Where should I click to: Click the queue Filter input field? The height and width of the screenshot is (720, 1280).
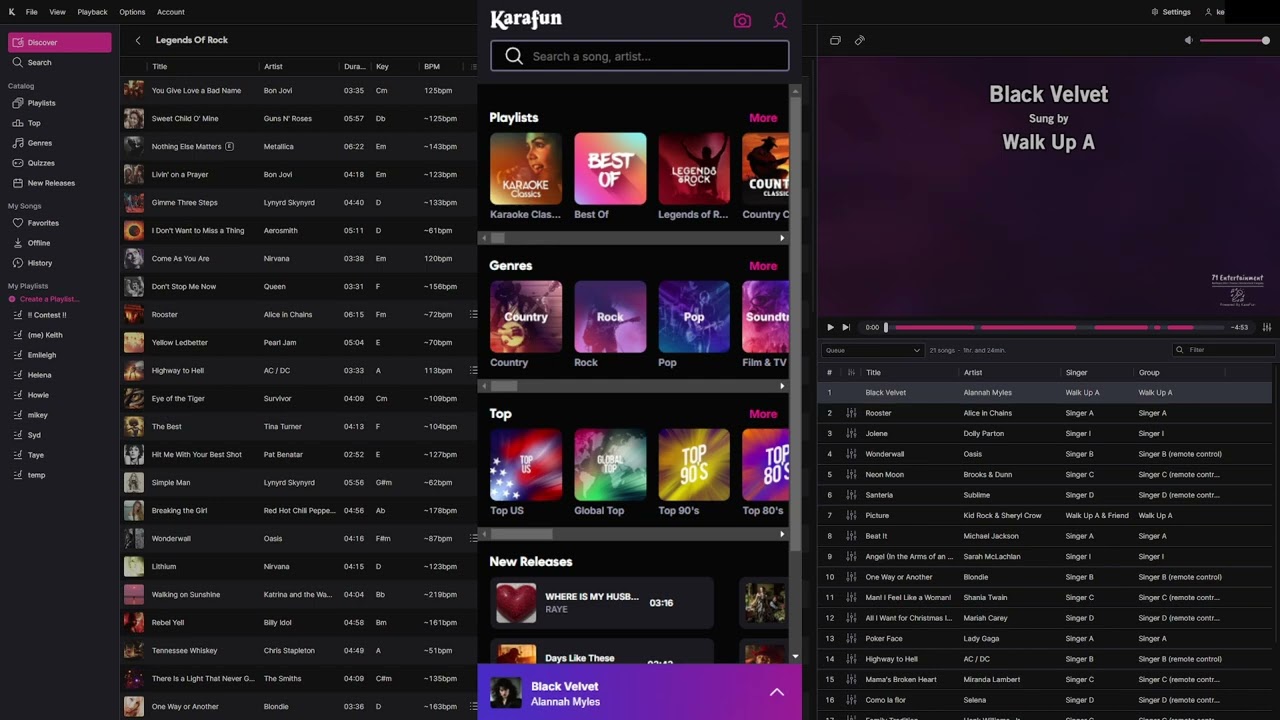pos(1225,350)
